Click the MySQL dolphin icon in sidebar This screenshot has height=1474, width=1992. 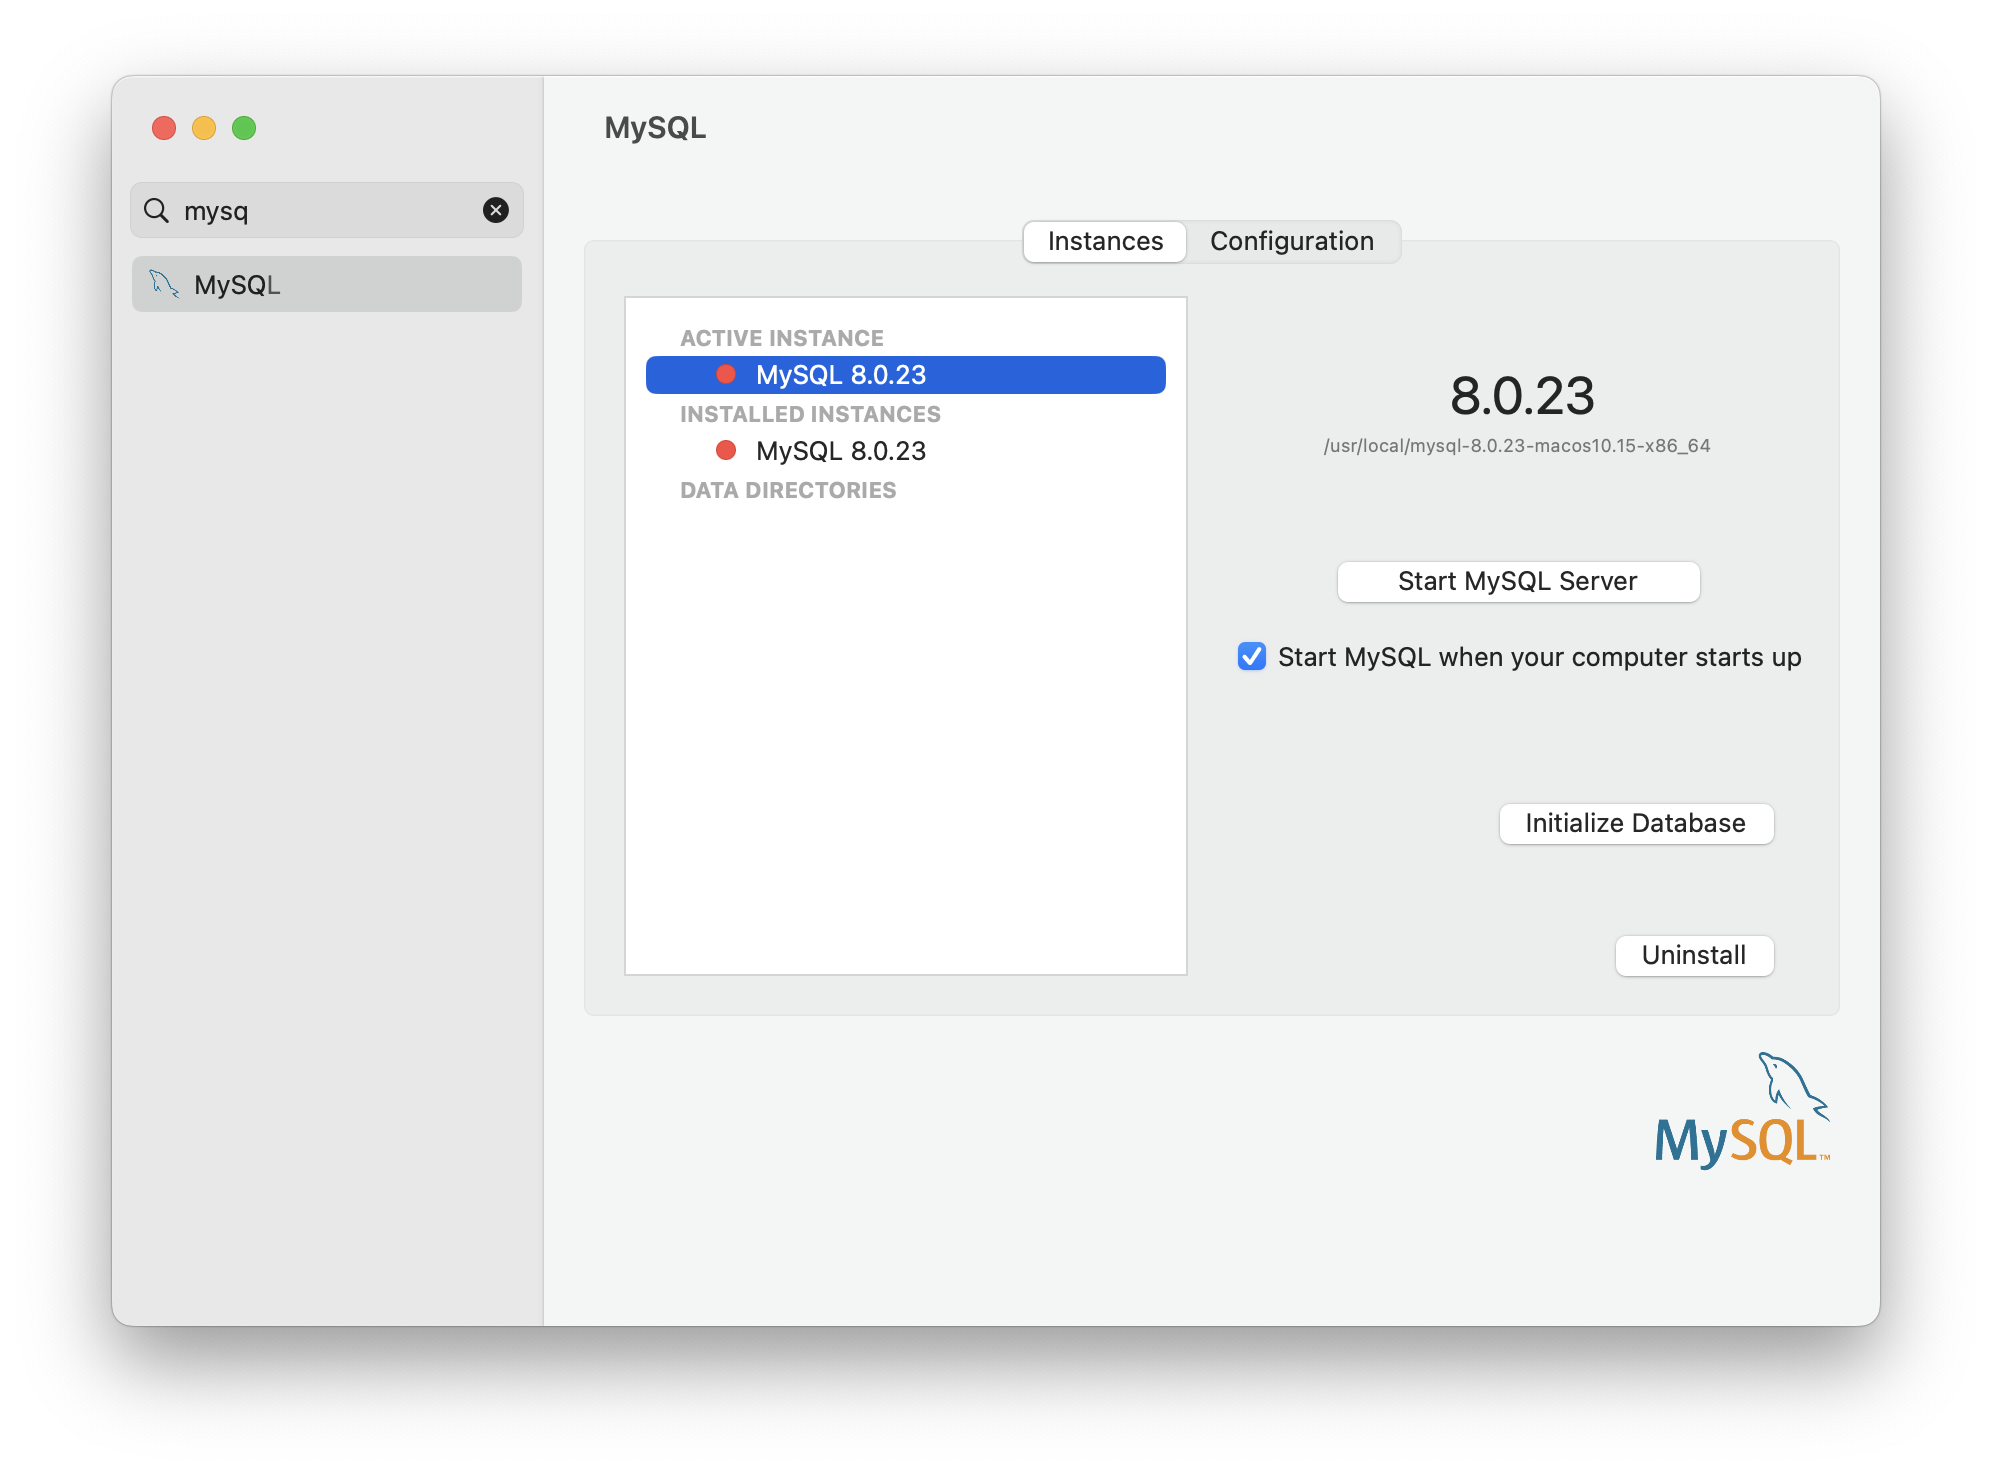(164, 284)
